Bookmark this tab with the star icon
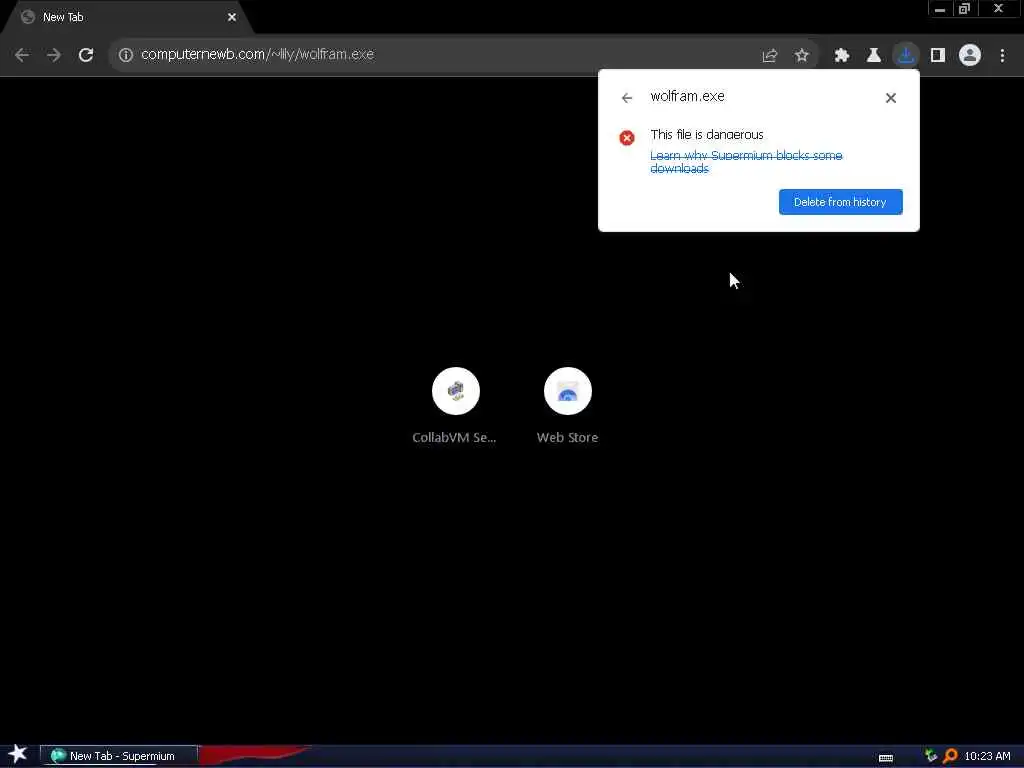This screenshot has height=768, width=1024. (x=801, y=56)
